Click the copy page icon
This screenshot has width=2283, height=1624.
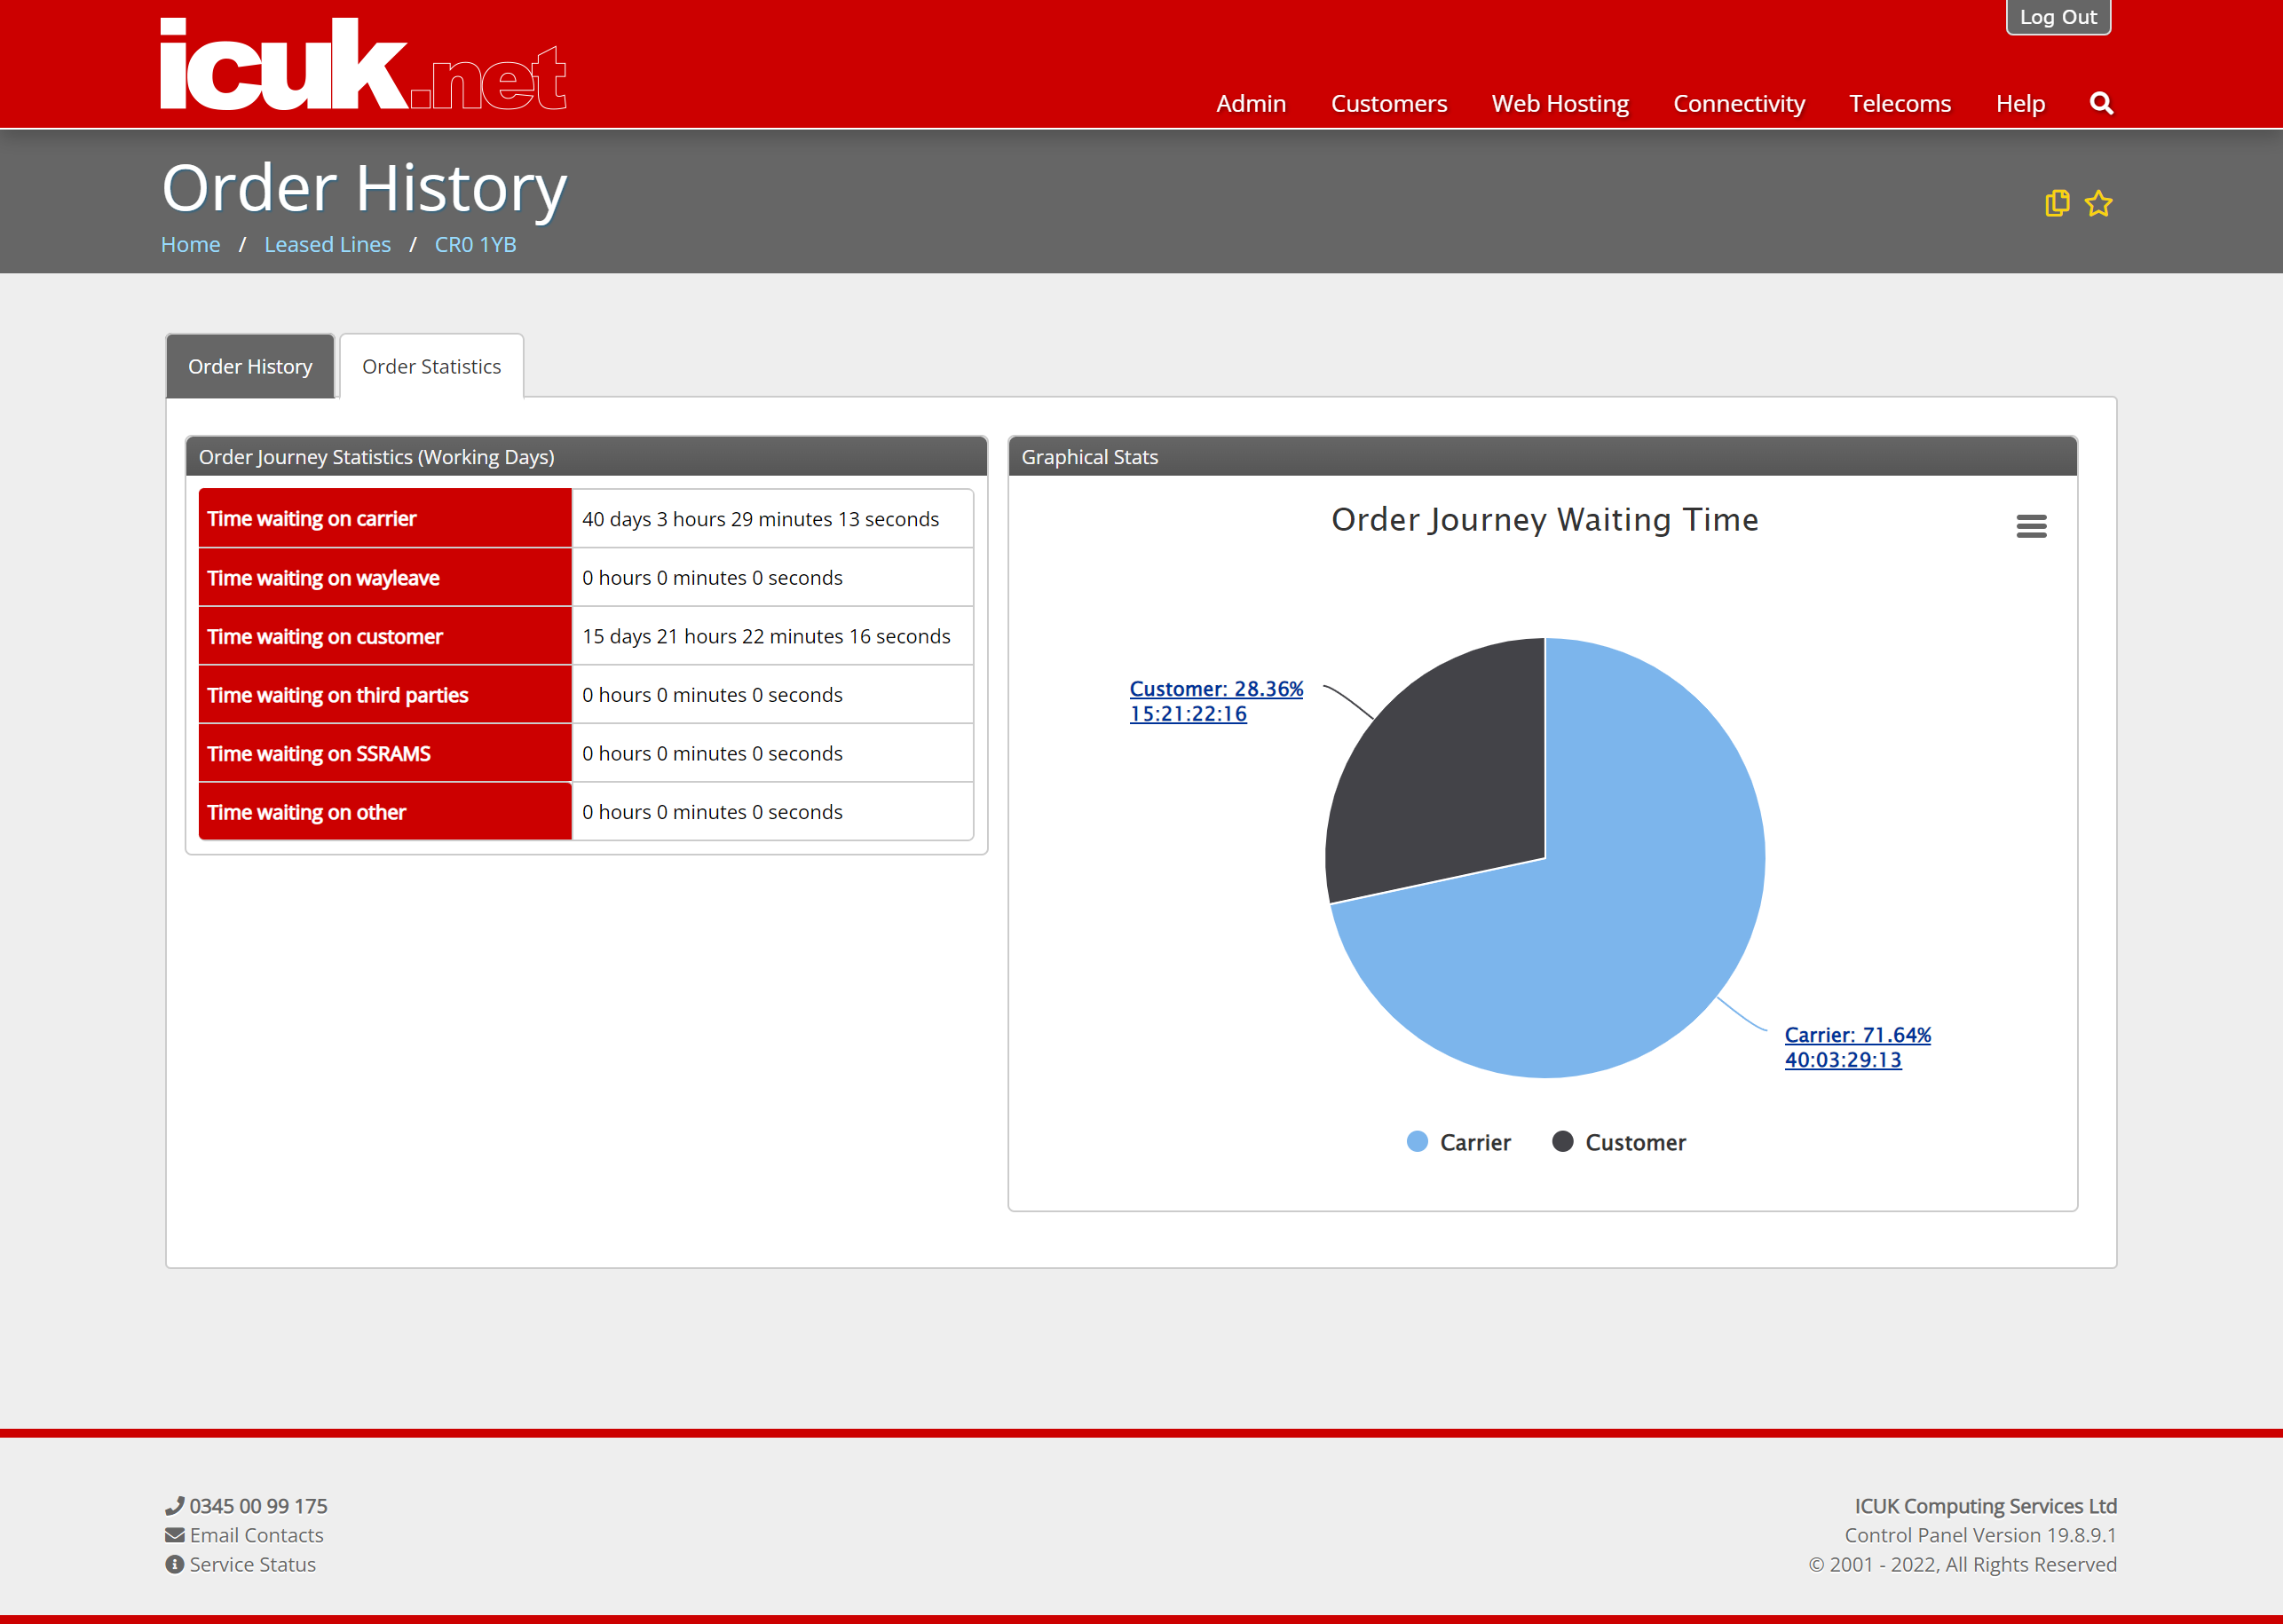[x=2057, y=203]
